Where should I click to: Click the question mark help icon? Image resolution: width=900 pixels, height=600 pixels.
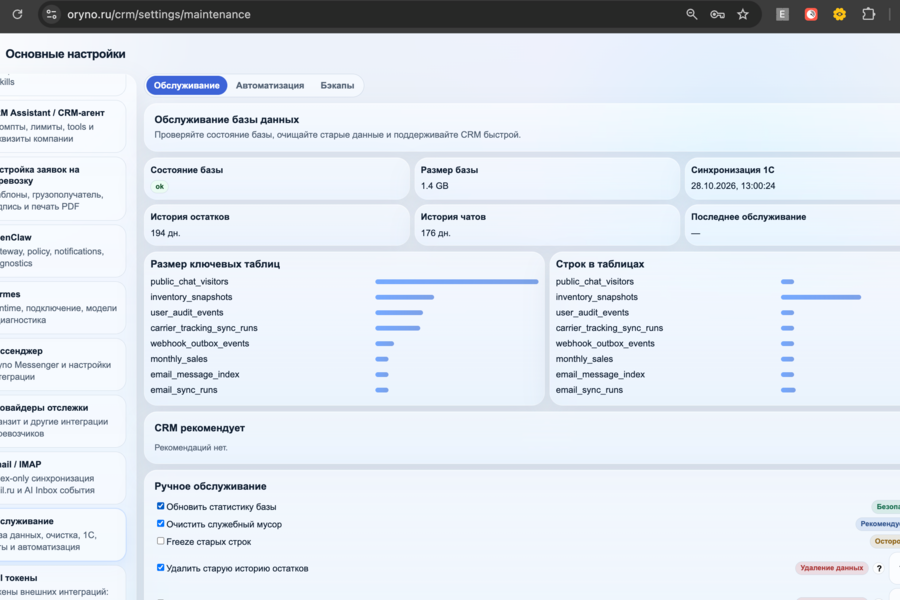click(x=879, y=568)
